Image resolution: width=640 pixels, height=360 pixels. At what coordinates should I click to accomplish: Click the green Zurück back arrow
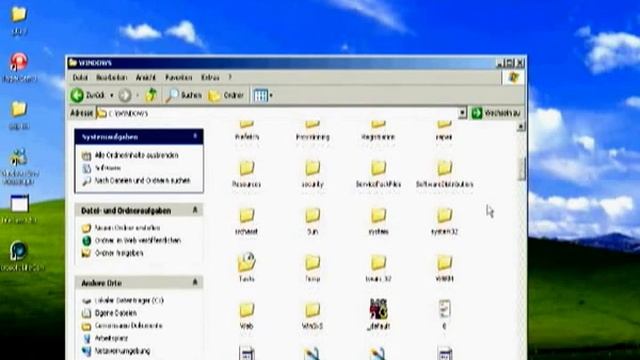(77, 96)
